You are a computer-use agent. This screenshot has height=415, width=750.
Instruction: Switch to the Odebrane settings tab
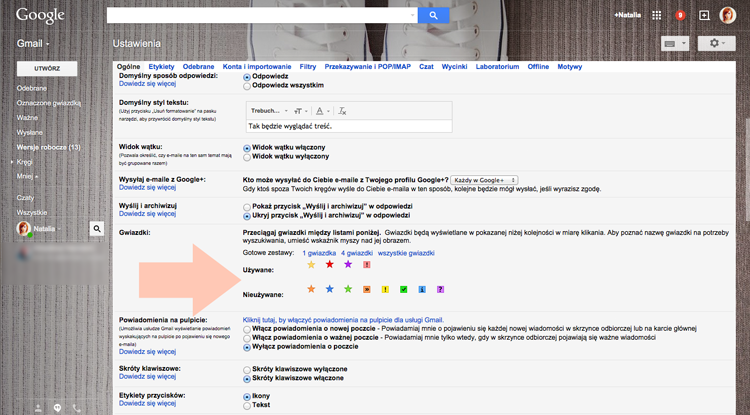199,66
